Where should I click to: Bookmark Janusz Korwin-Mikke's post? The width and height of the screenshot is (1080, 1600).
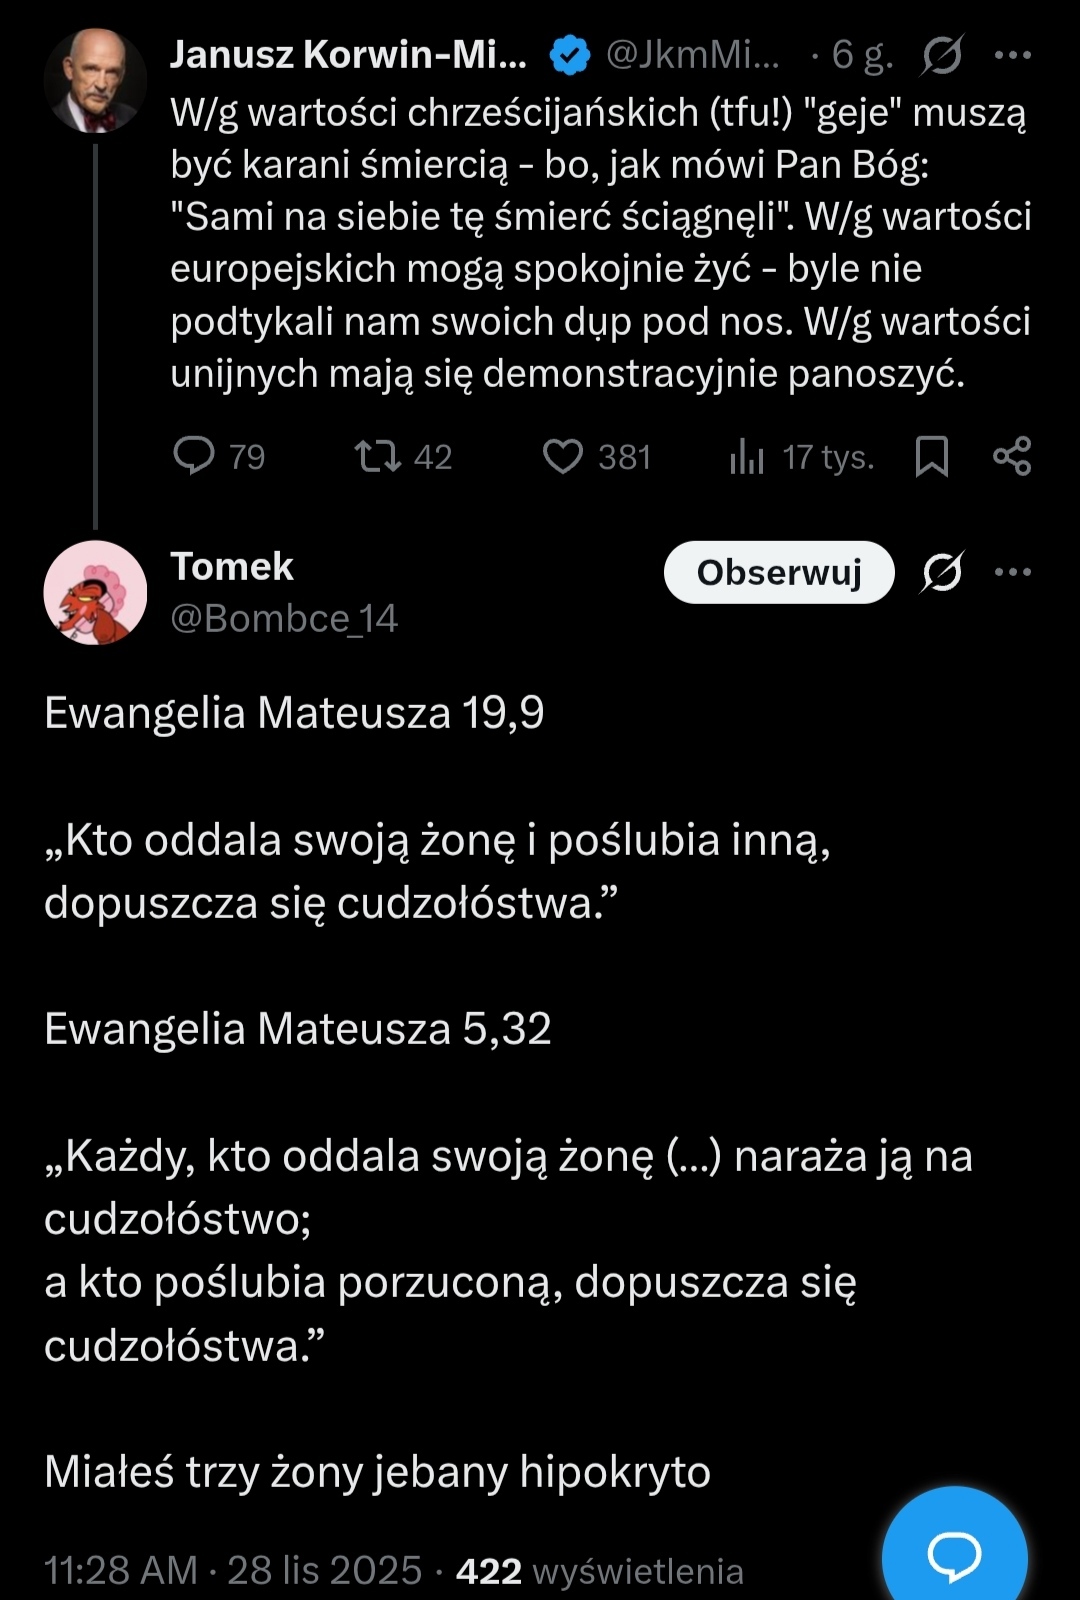pyautogui.click(x=932, y=456)
